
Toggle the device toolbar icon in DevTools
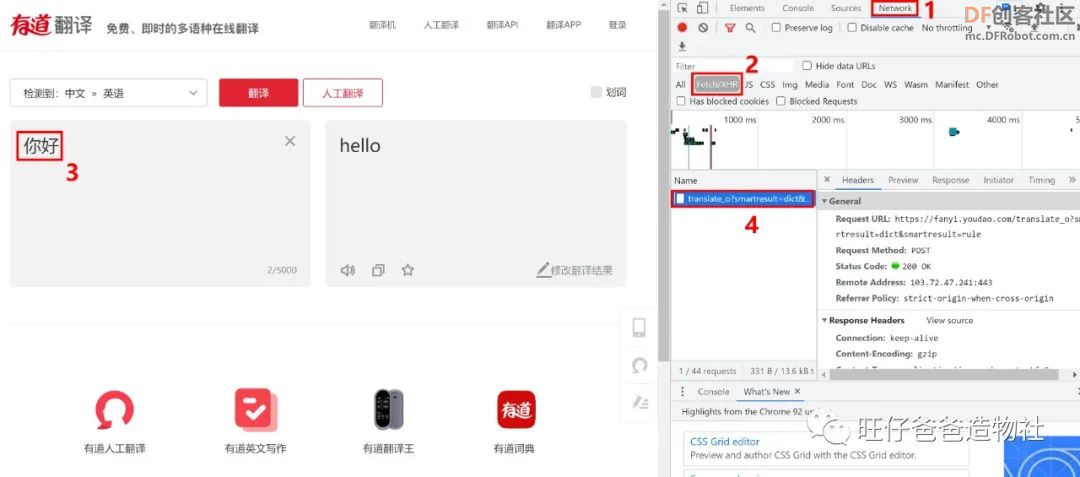702,8
